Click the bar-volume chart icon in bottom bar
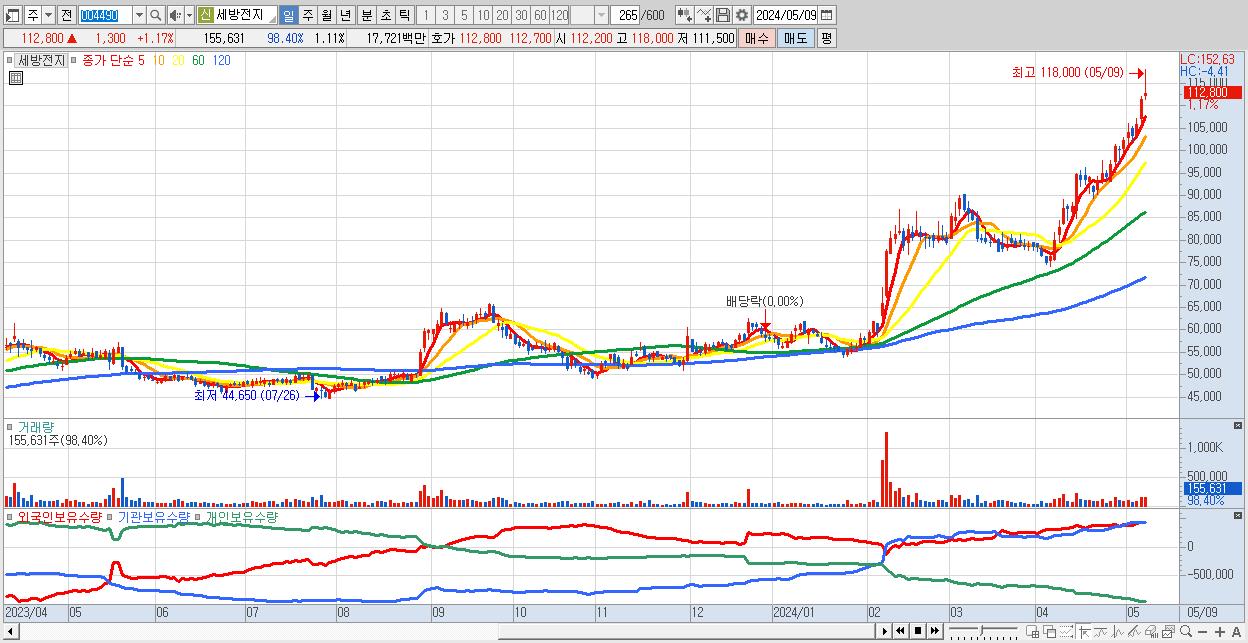 pos(1151,632)
